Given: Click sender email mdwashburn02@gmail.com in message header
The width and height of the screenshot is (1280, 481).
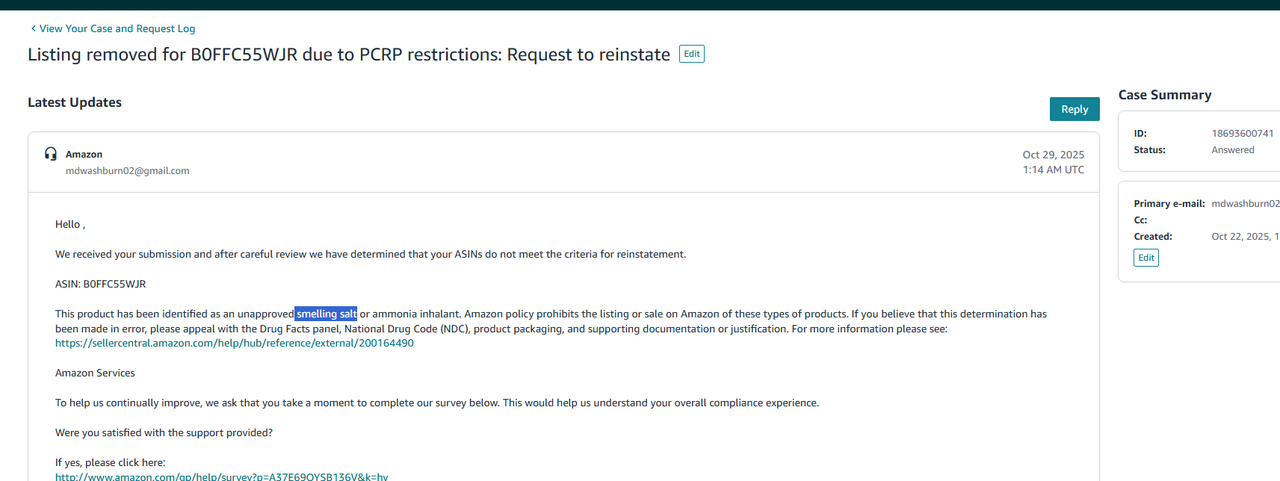Looking at the screenshot, I should pos(127,171).
